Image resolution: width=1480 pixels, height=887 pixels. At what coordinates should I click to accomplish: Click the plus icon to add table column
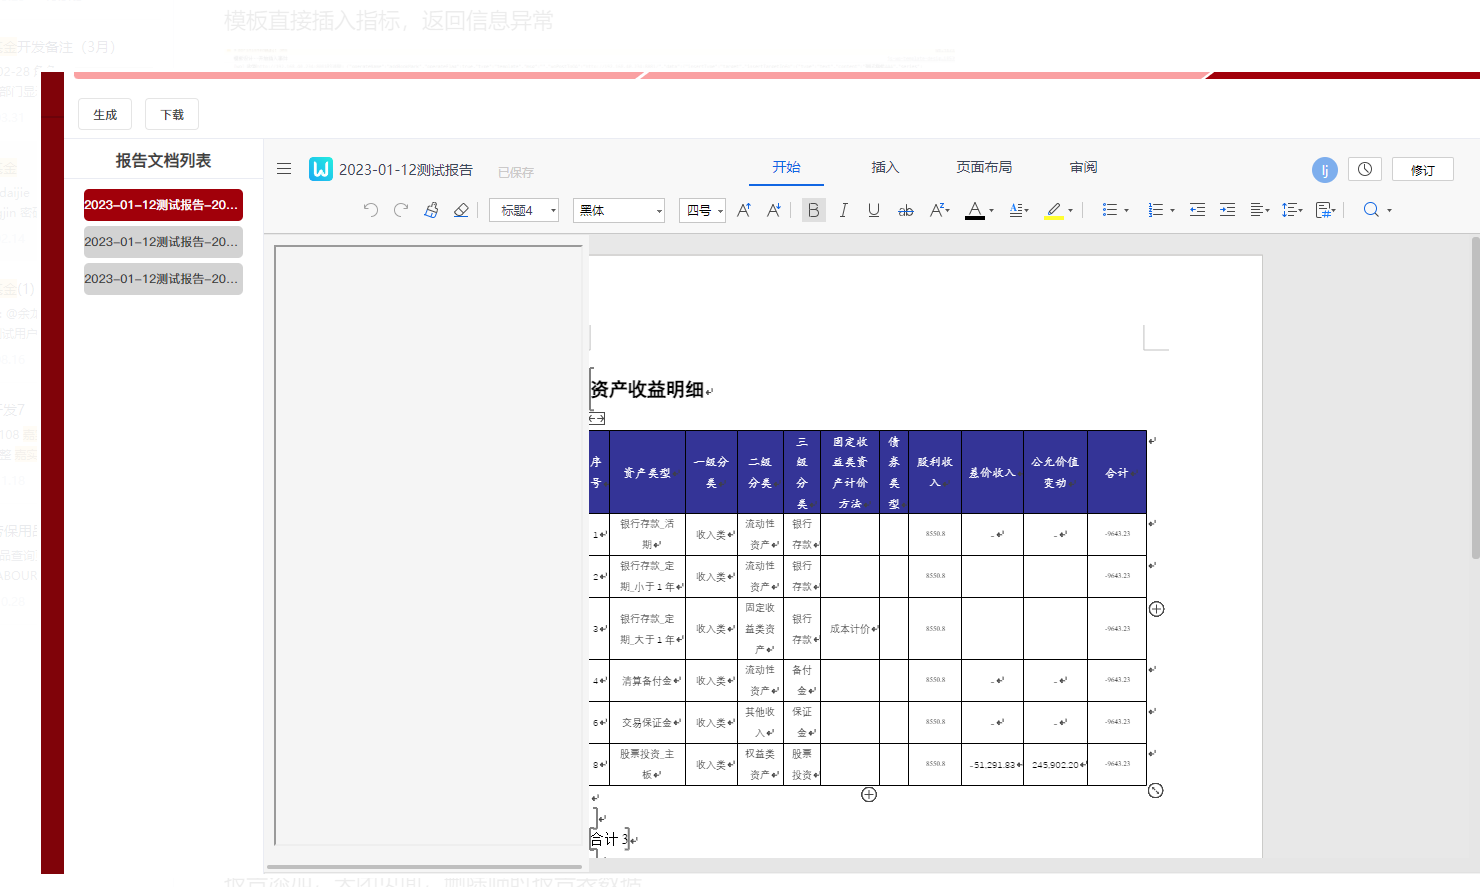coord(1156,609)
